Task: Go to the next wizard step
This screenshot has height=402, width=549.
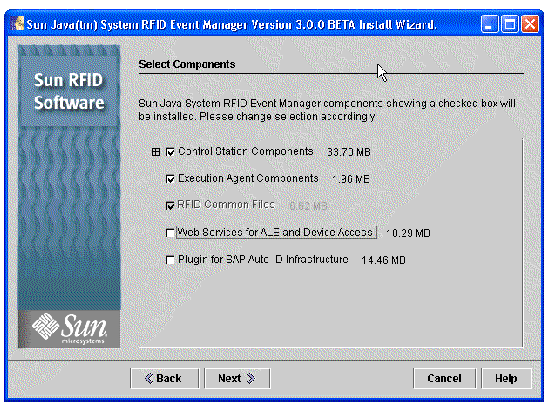Action: click(x=237, y=378)
